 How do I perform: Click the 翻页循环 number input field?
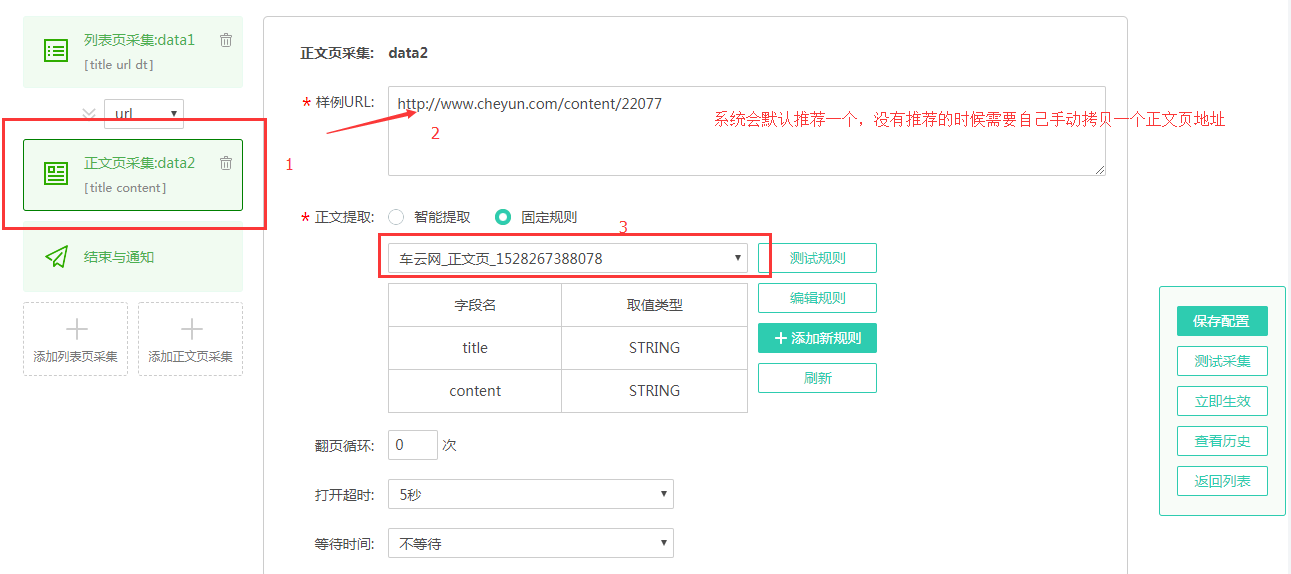pyautogui.click(x=413, y=445)
